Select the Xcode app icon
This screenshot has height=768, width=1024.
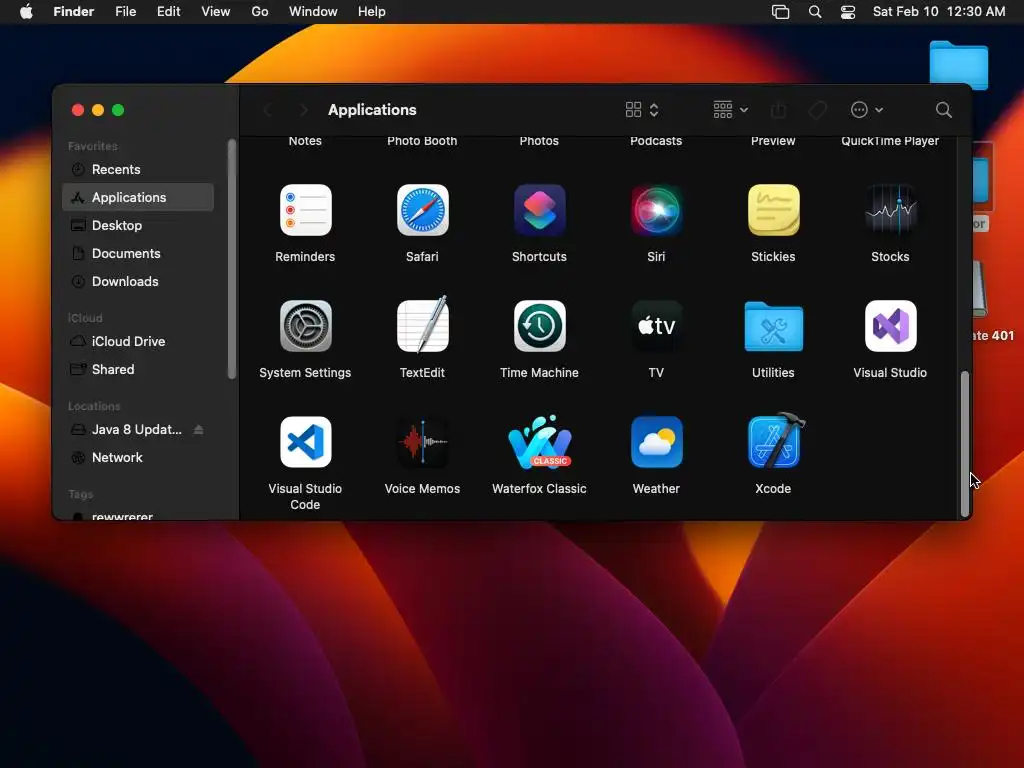(775, 441)
